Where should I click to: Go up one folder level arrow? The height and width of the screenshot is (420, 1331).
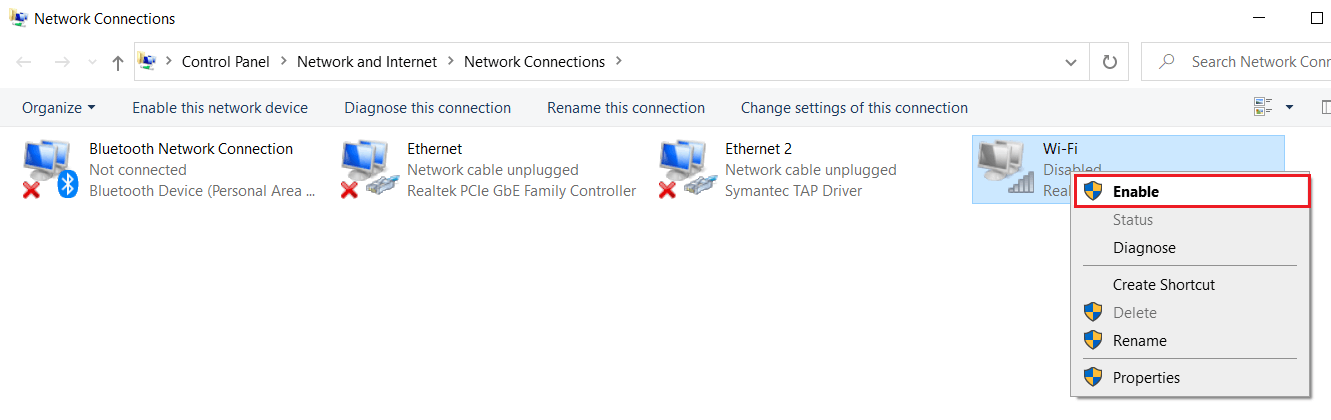pyautogui.click(x=118, y=62)
